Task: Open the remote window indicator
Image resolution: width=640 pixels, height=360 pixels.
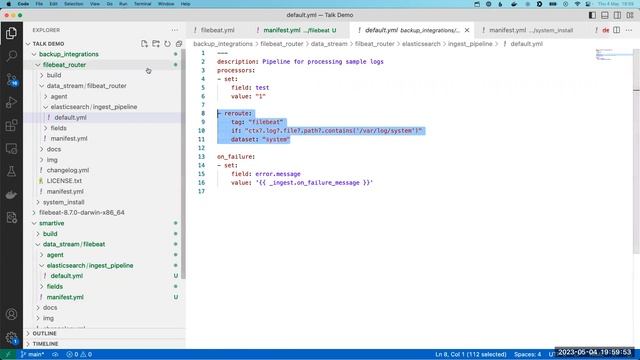Action: 8,354
